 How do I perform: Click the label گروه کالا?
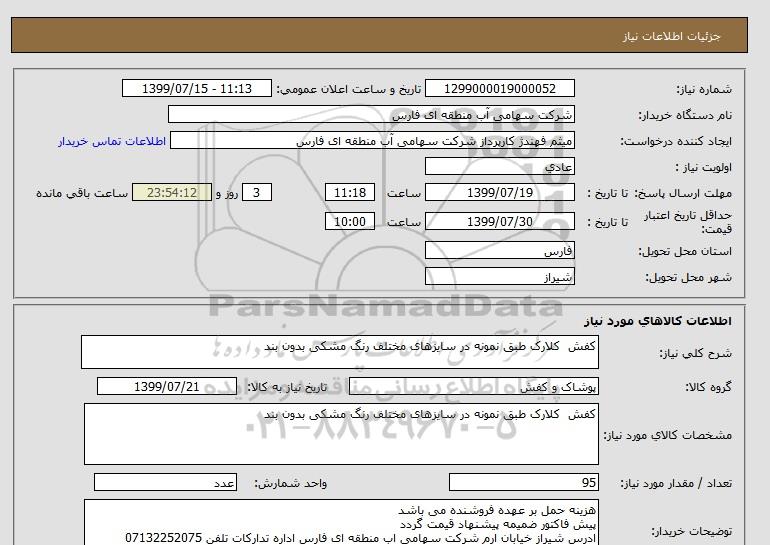pos(708,387)
